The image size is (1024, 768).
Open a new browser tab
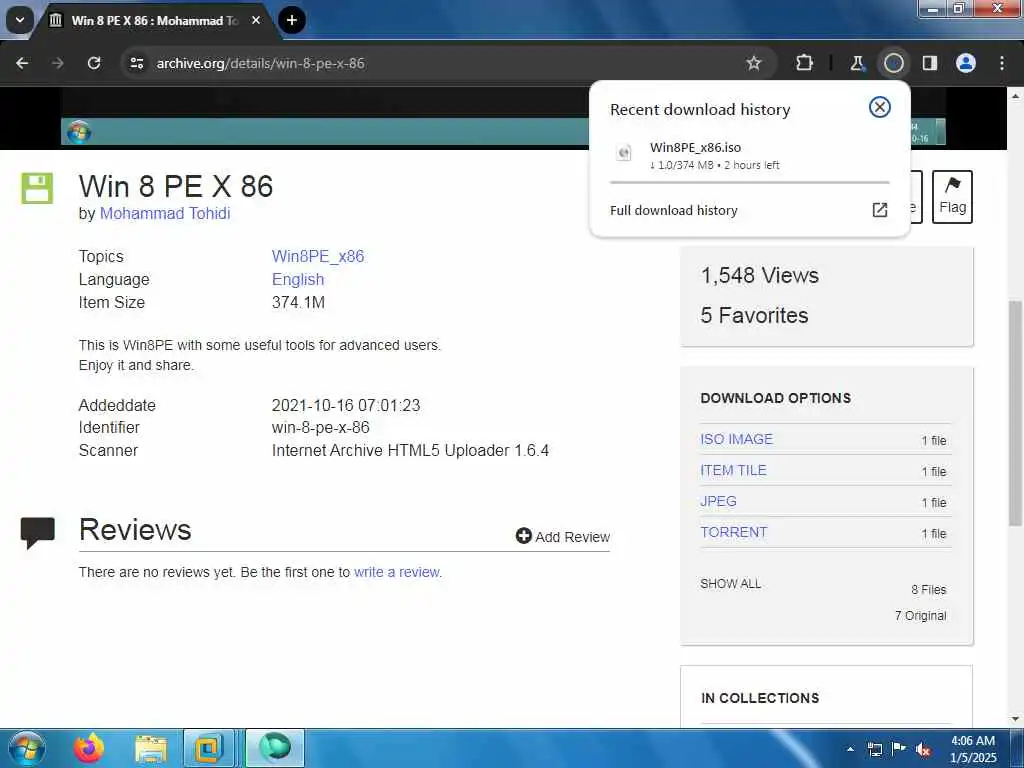point(292,20)
